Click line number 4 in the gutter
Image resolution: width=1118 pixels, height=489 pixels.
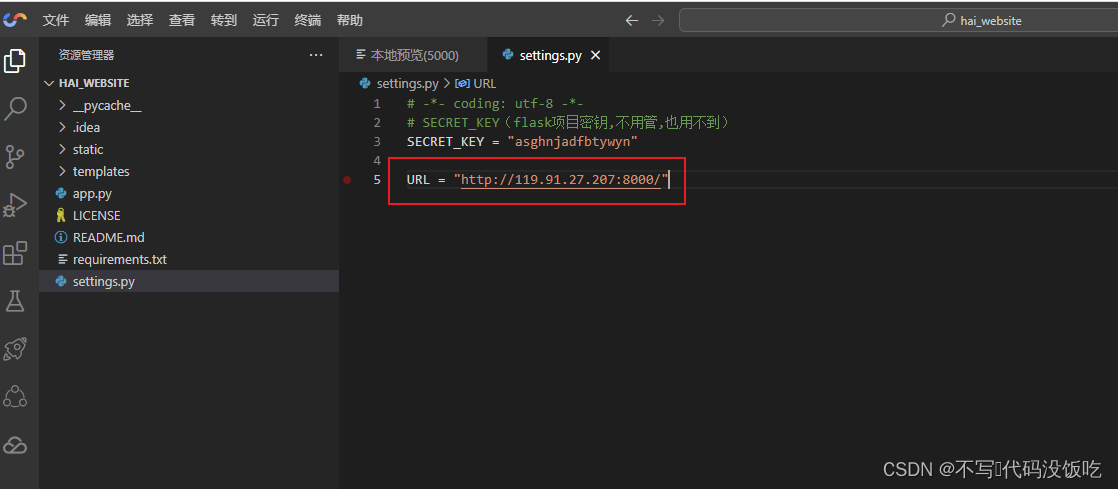(x=377, y=160)
